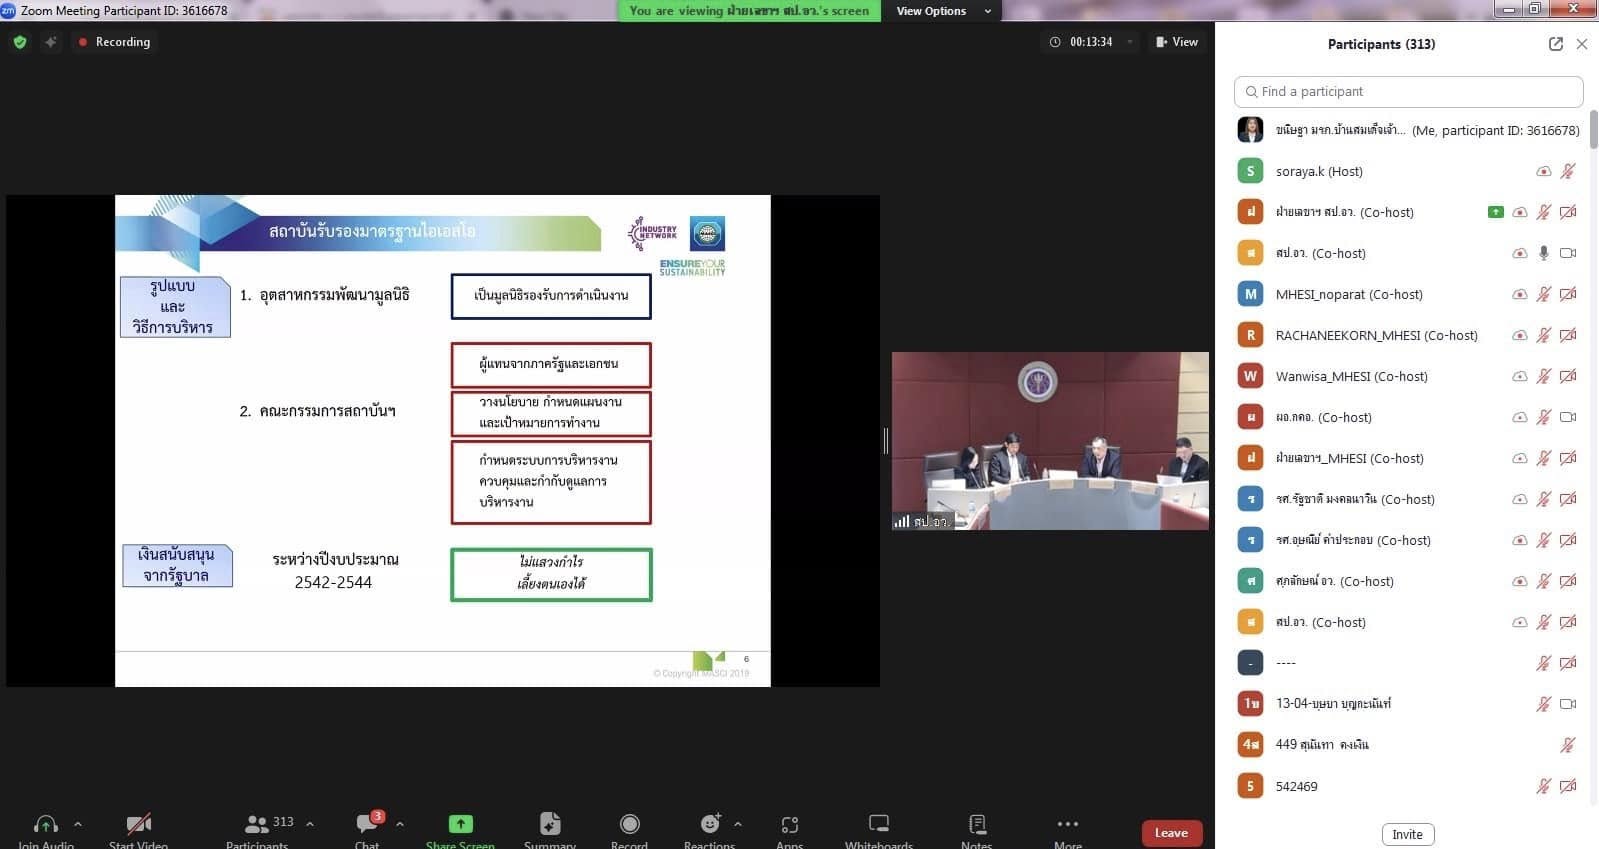The height and width of the screenshot is (849, 1599).
Task: Toggle video icon for MHESI_noparat (Co-host)
Action: tap(1568, 294)
